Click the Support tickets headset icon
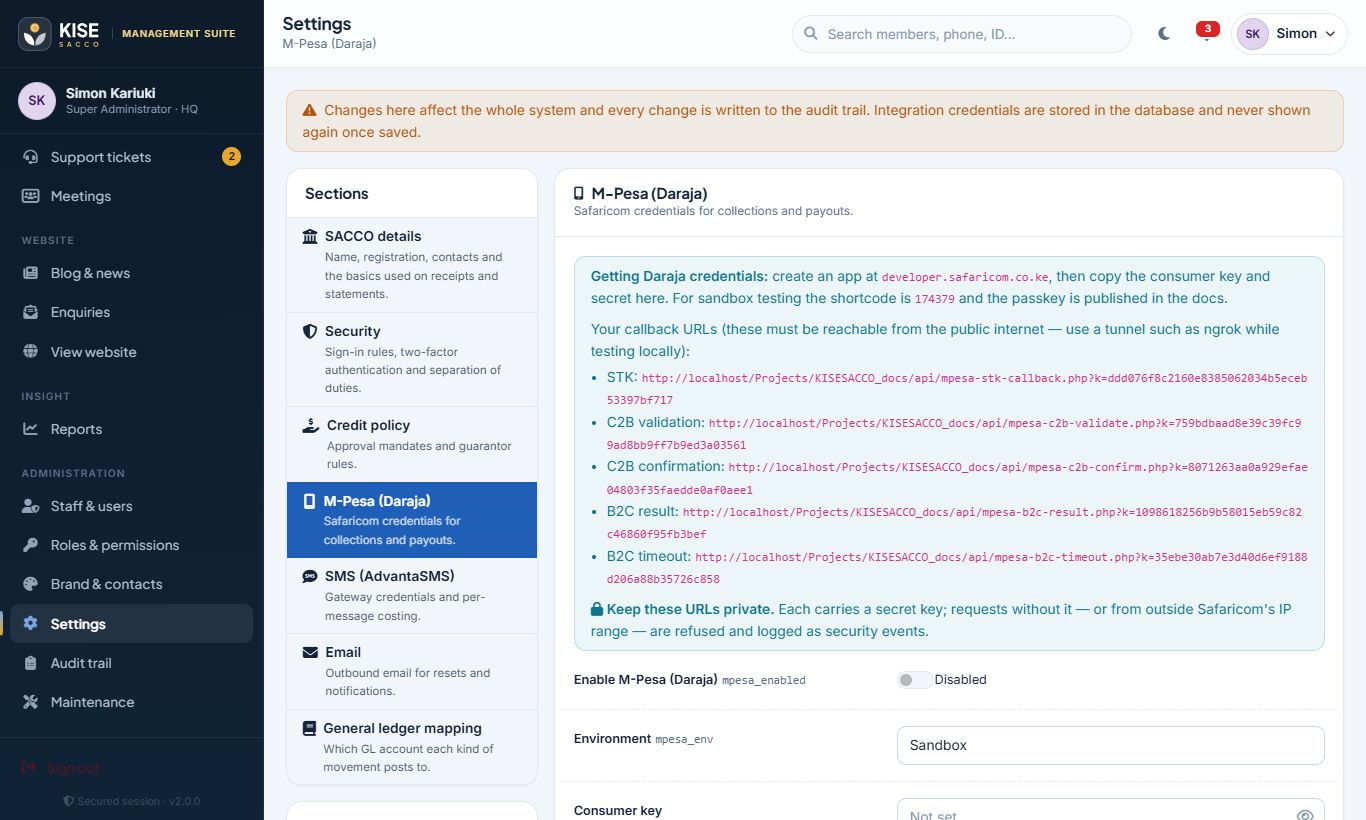Viewport: 1366px width, 820px height. (31, 157)
